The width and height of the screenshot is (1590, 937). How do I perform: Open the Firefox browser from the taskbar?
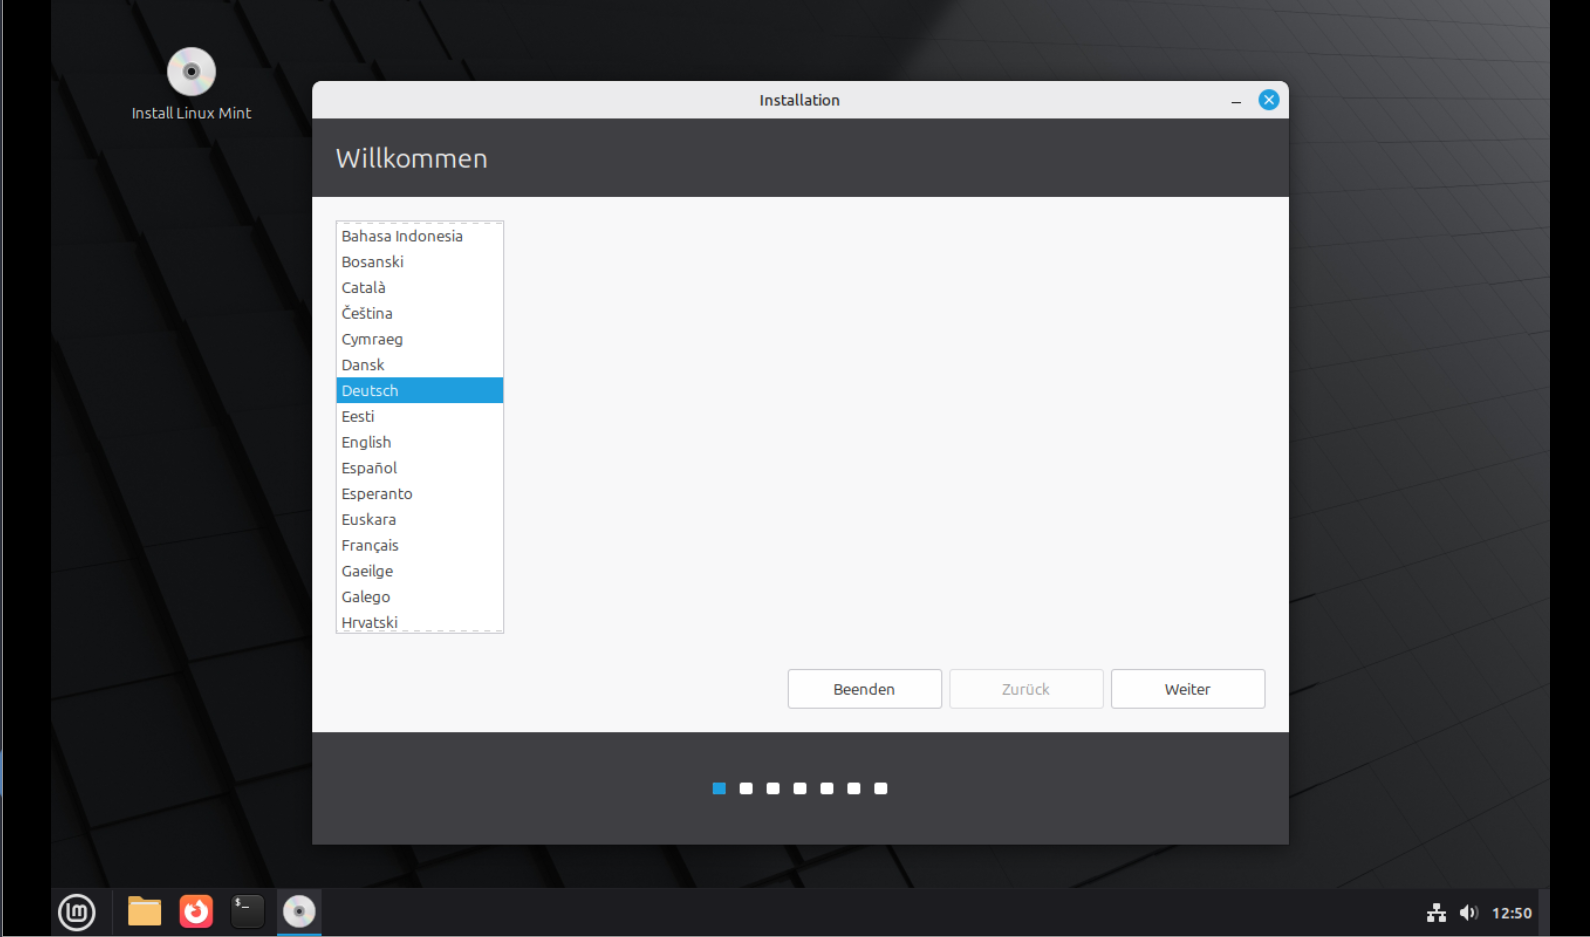click(x=196, y=911)
